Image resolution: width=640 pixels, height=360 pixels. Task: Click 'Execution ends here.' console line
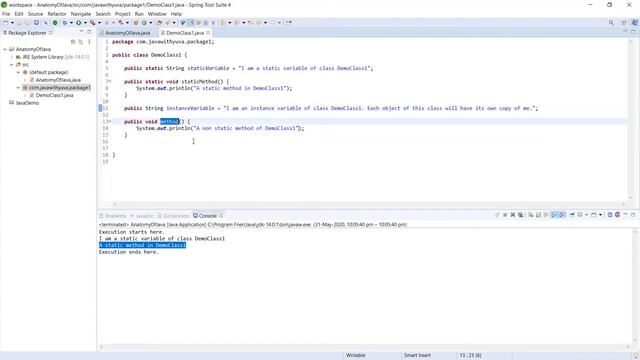click(x=129, y=252)
